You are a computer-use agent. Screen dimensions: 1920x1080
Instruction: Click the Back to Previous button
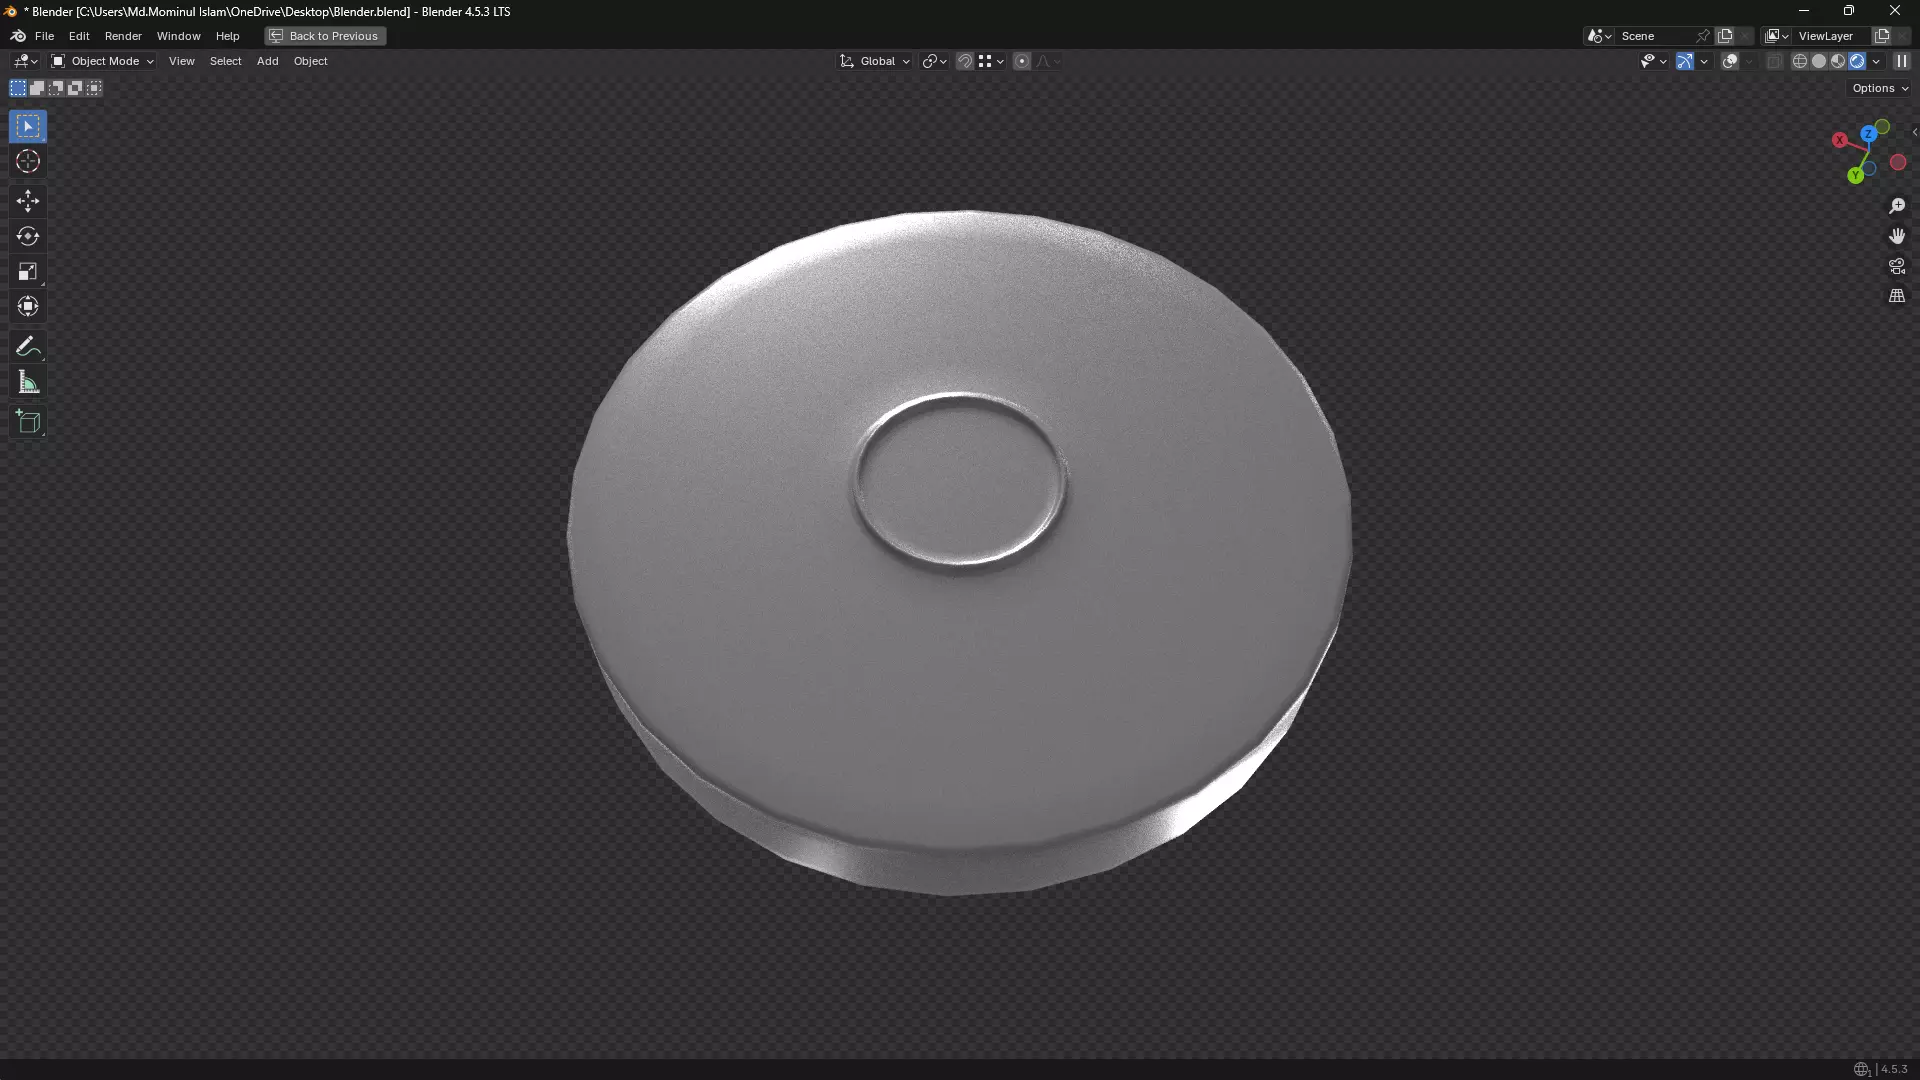click(325, 36)
